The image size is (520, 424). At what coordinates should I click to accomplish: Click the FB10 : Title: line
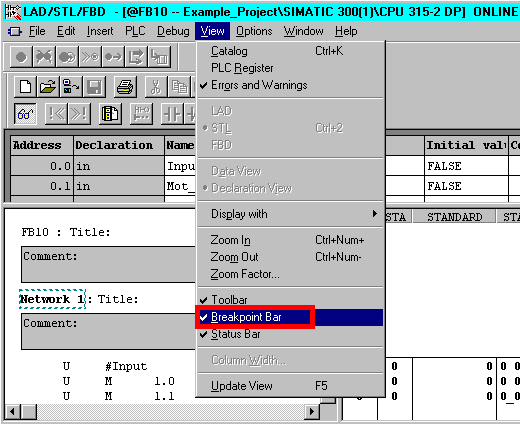(x=66, y=232)
